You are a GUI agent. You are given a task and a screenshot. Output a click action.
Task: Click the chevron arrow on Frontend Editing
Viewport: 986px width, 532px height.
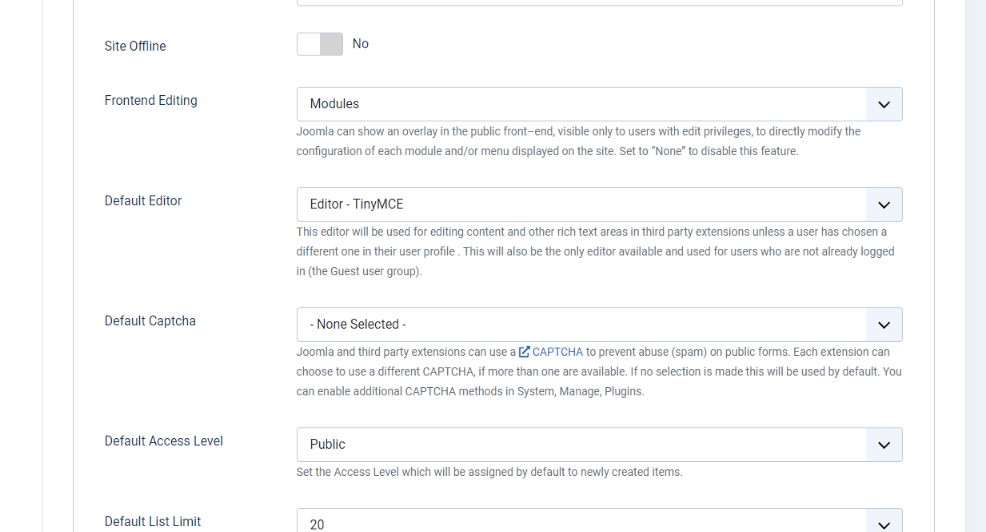tap(884, 104)
